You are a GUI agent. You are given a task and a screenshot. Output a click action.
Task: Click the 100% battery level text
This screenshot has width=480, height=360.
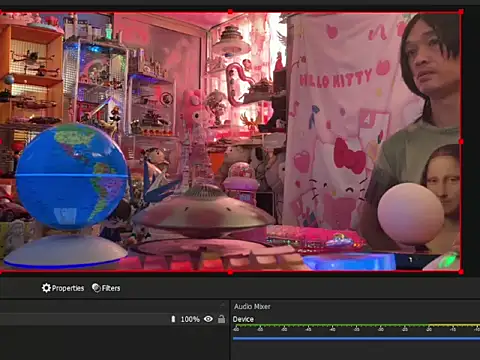point(190,319)
